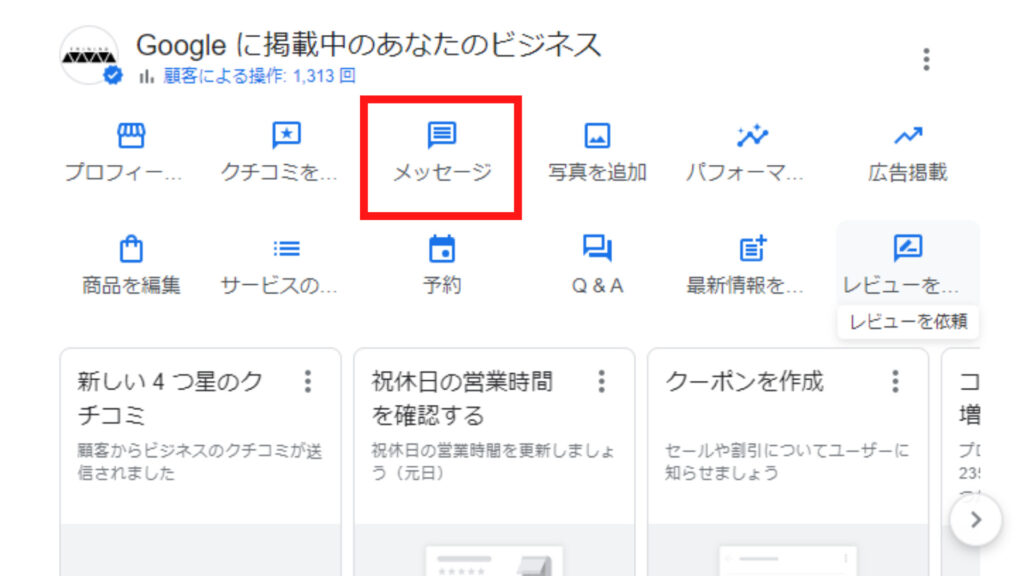Click メッセージ label text
The width and height of the screenshot is (1024, 576).
coord(441,172)
